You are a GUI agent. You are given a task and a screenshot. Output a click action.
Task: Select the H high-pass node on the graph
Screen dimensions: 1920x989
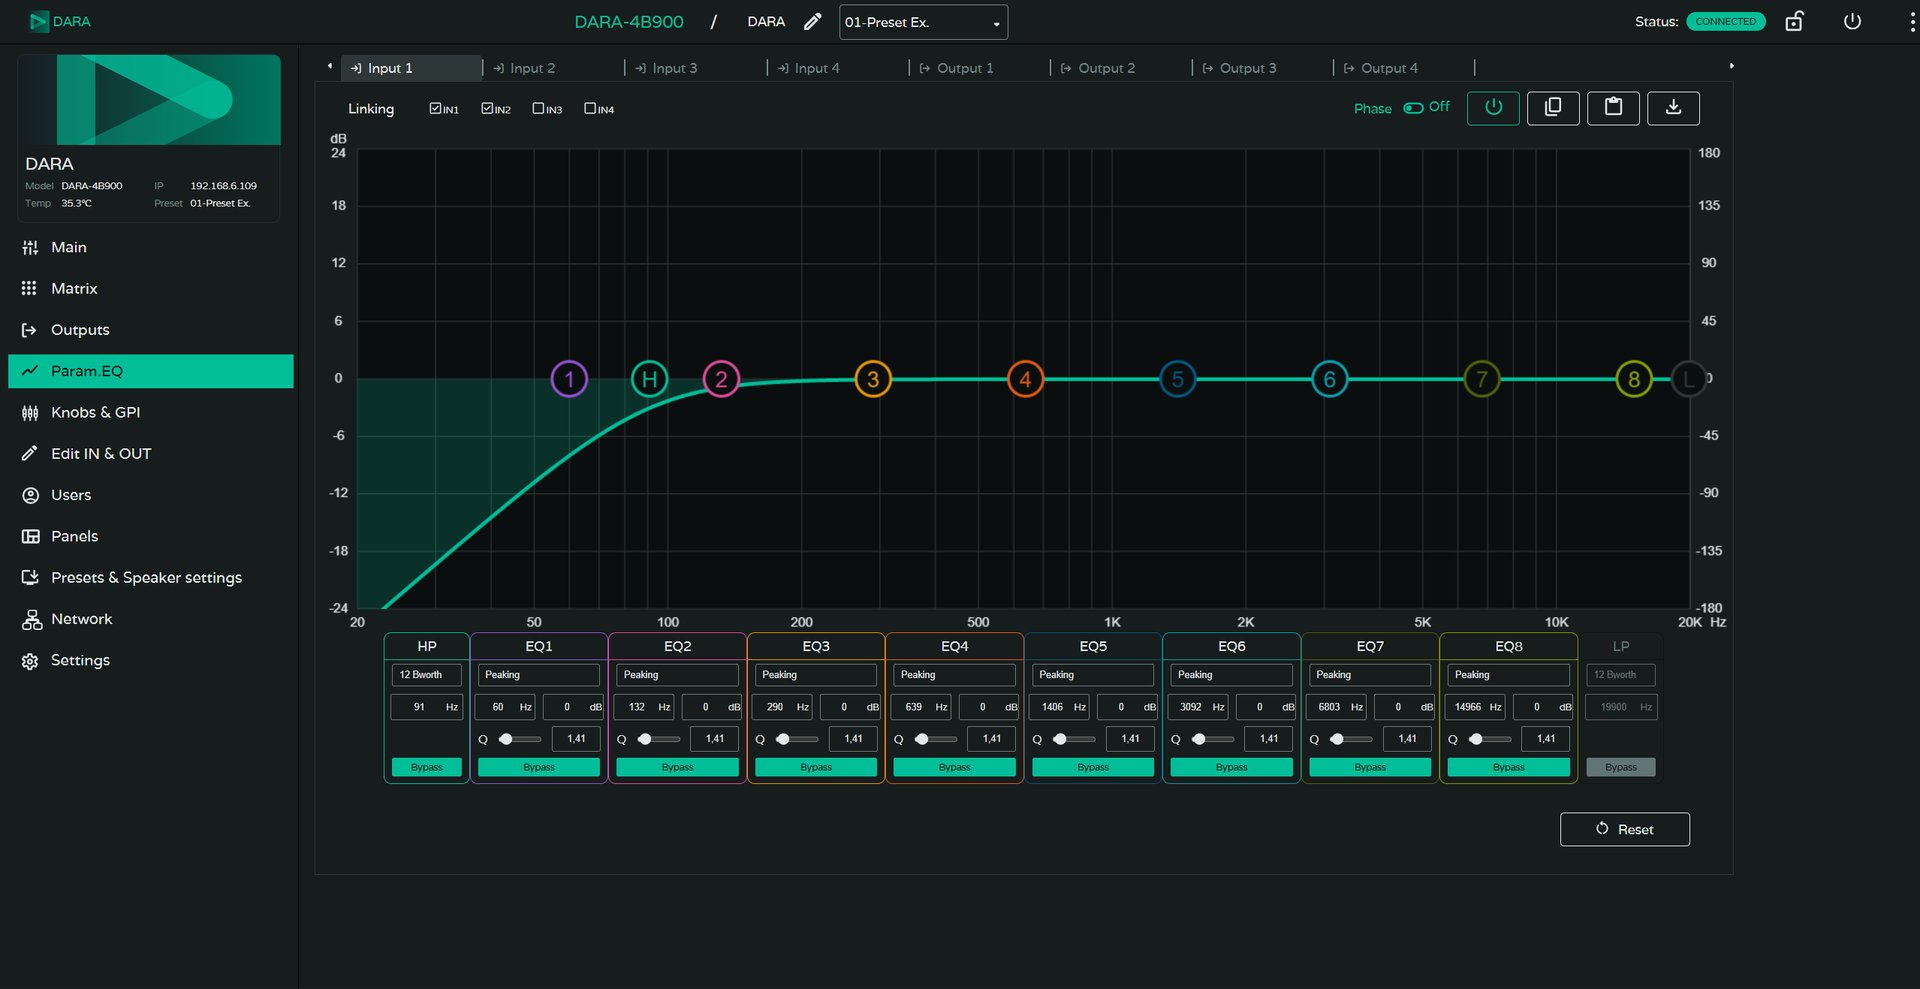tap(649, 379)
